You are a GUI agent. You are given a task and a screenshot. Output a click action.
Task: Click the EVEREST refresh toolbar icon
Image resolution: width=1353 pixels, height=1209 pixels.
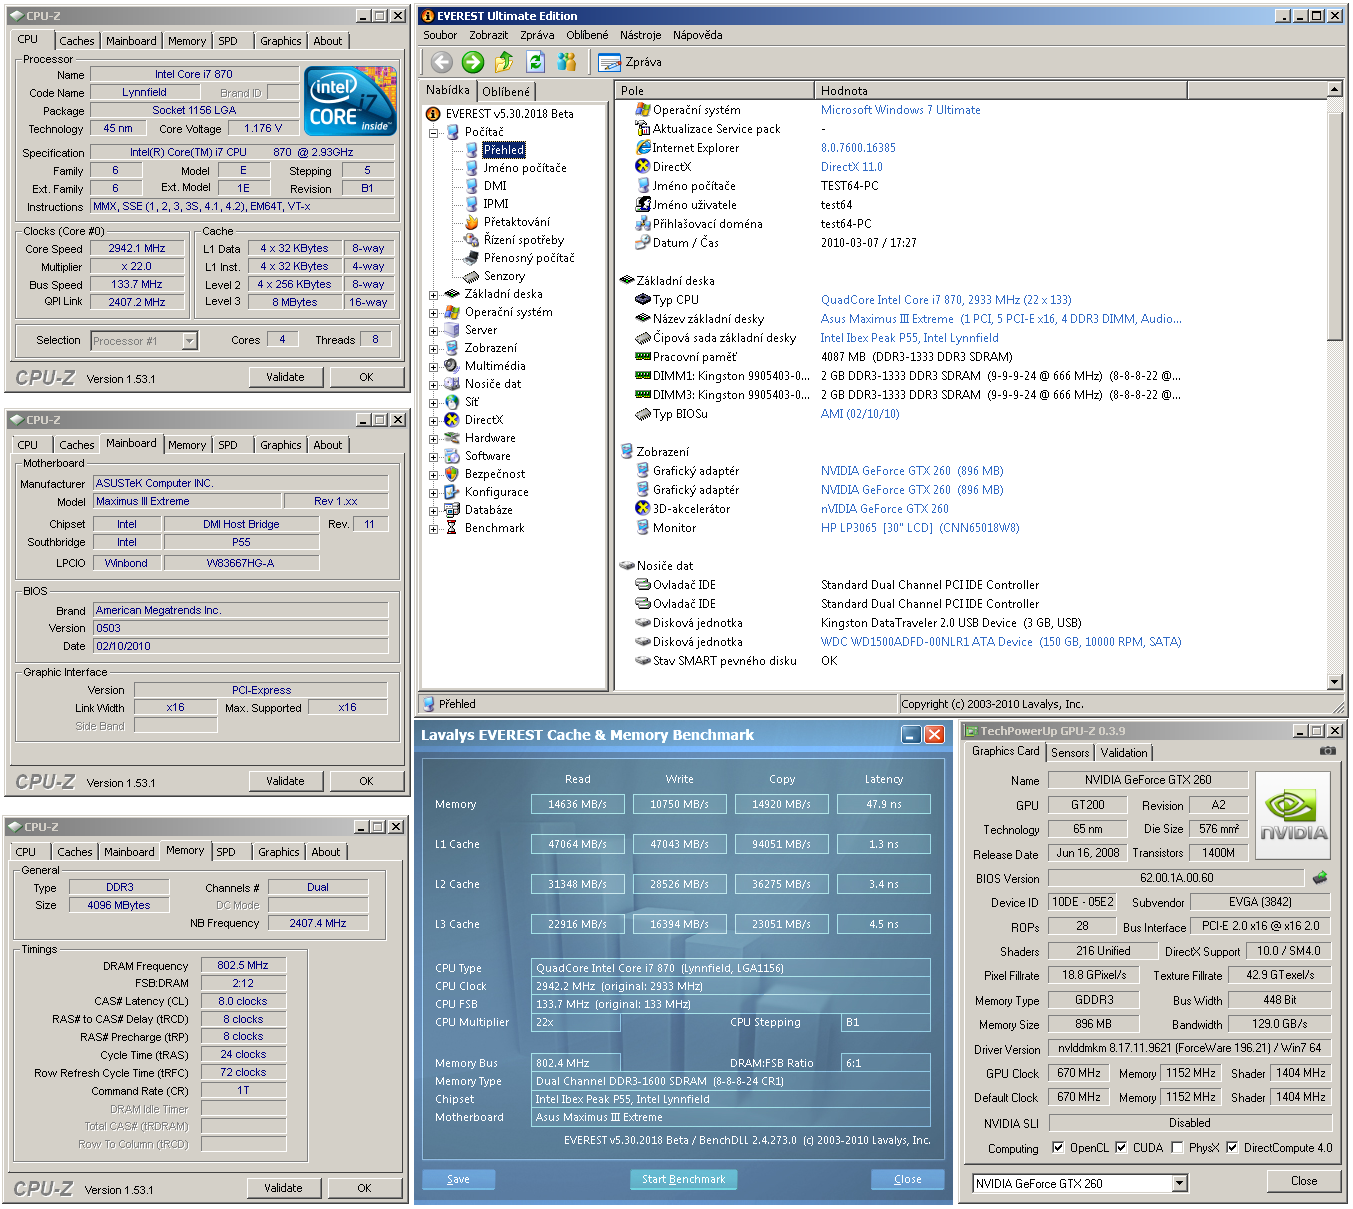tap(535, 62)
